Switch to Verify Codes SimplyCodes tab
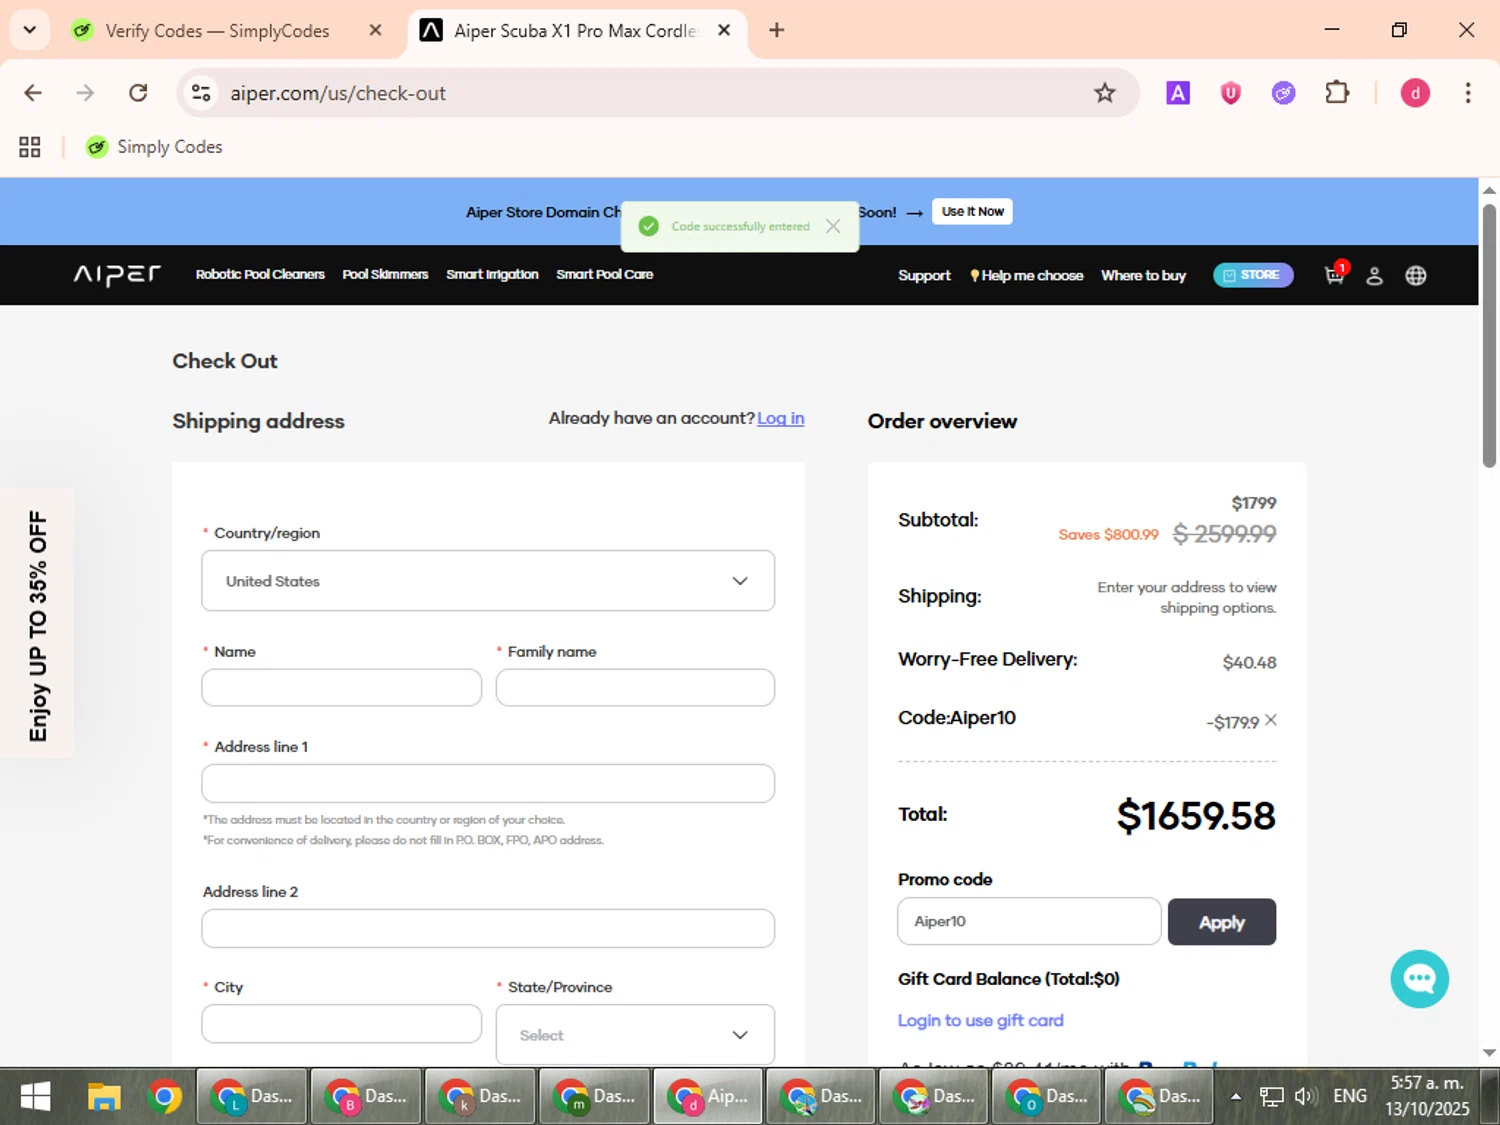This screenshot has height=1125, width=1500. click(217, 31)
